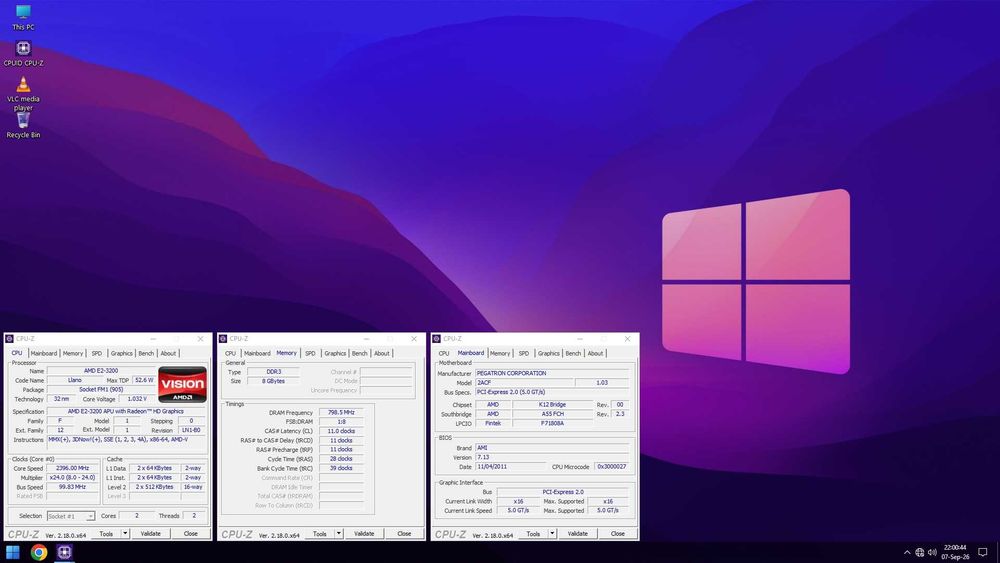
Task: Open About tab in right CPU-Z window
Action: (595, 353)
